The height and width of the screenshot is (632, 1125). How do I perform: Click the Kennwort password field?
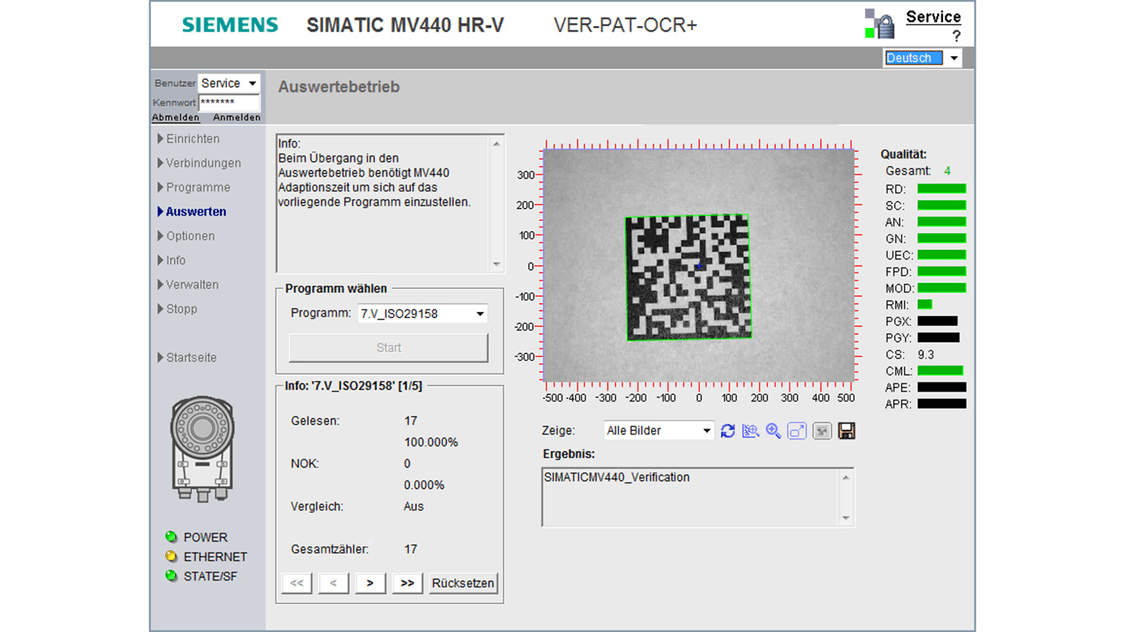[x=229, y=103]
